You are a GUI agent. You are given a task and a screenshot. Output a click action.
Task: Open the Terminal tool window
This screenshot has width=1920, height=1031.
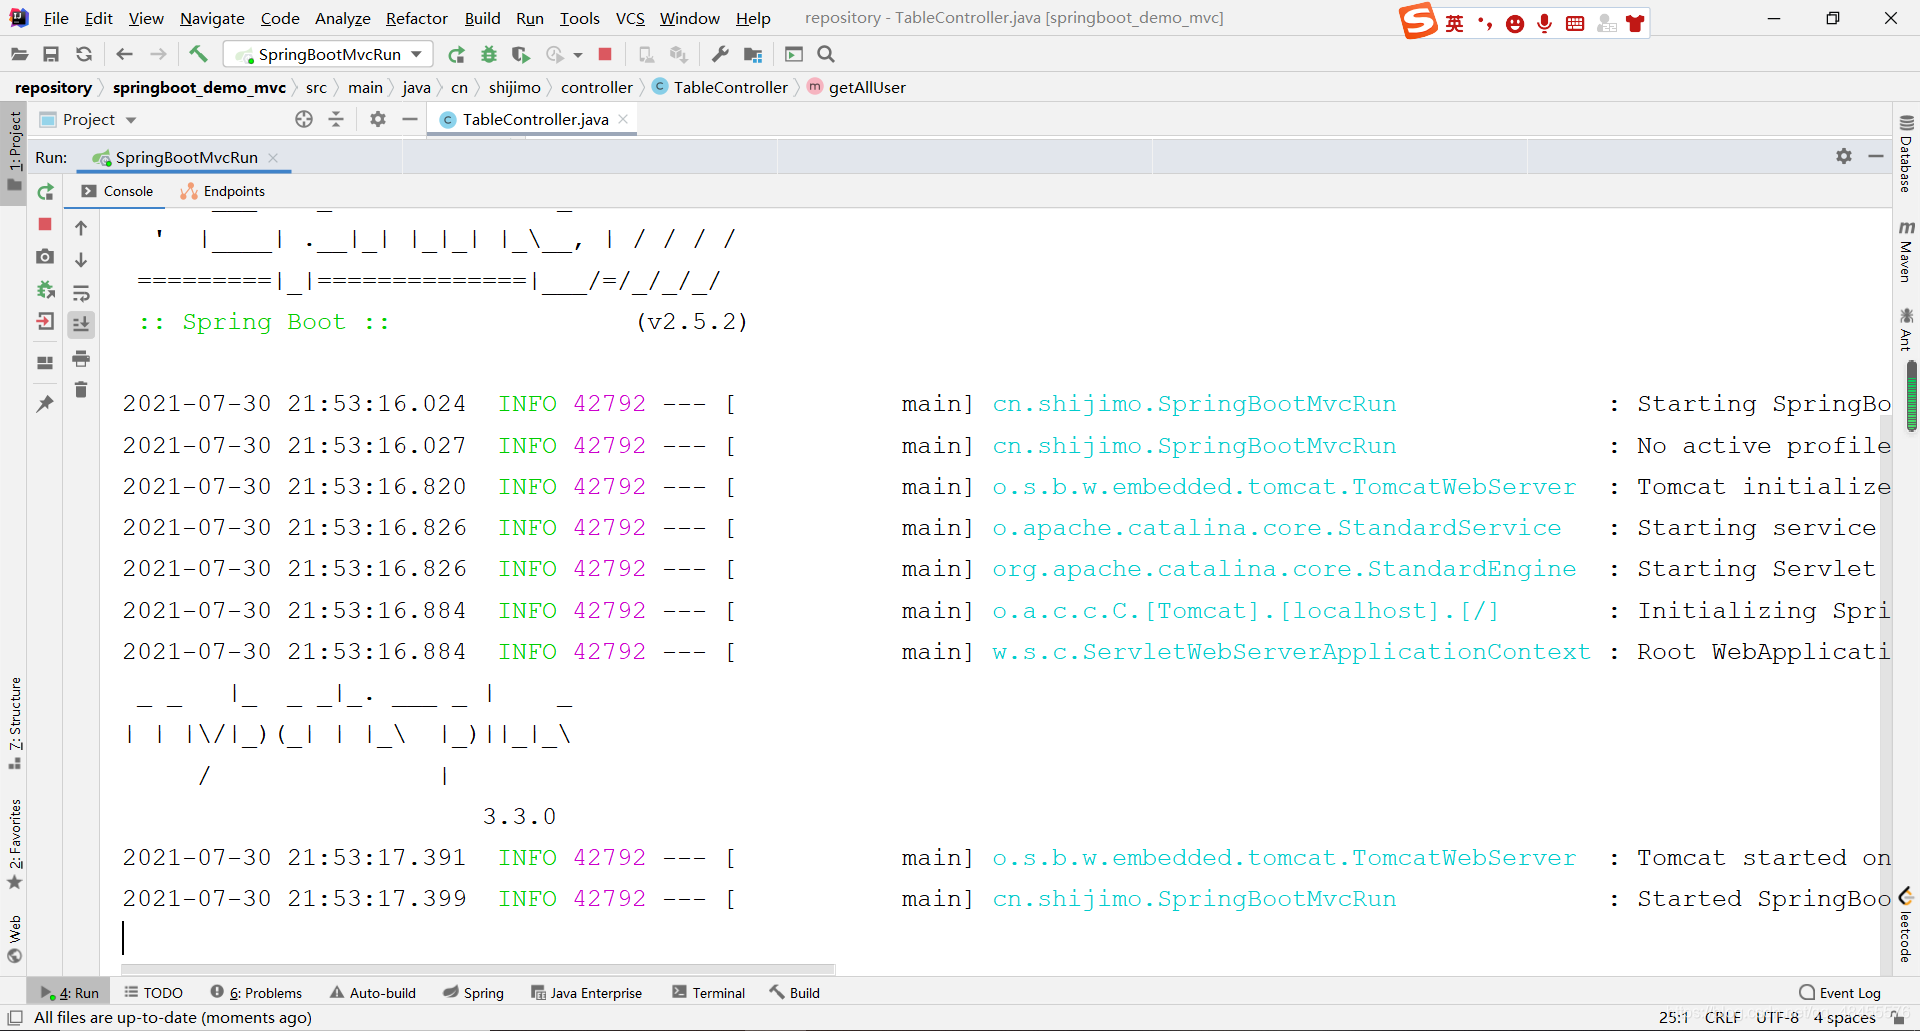point(709,992)
